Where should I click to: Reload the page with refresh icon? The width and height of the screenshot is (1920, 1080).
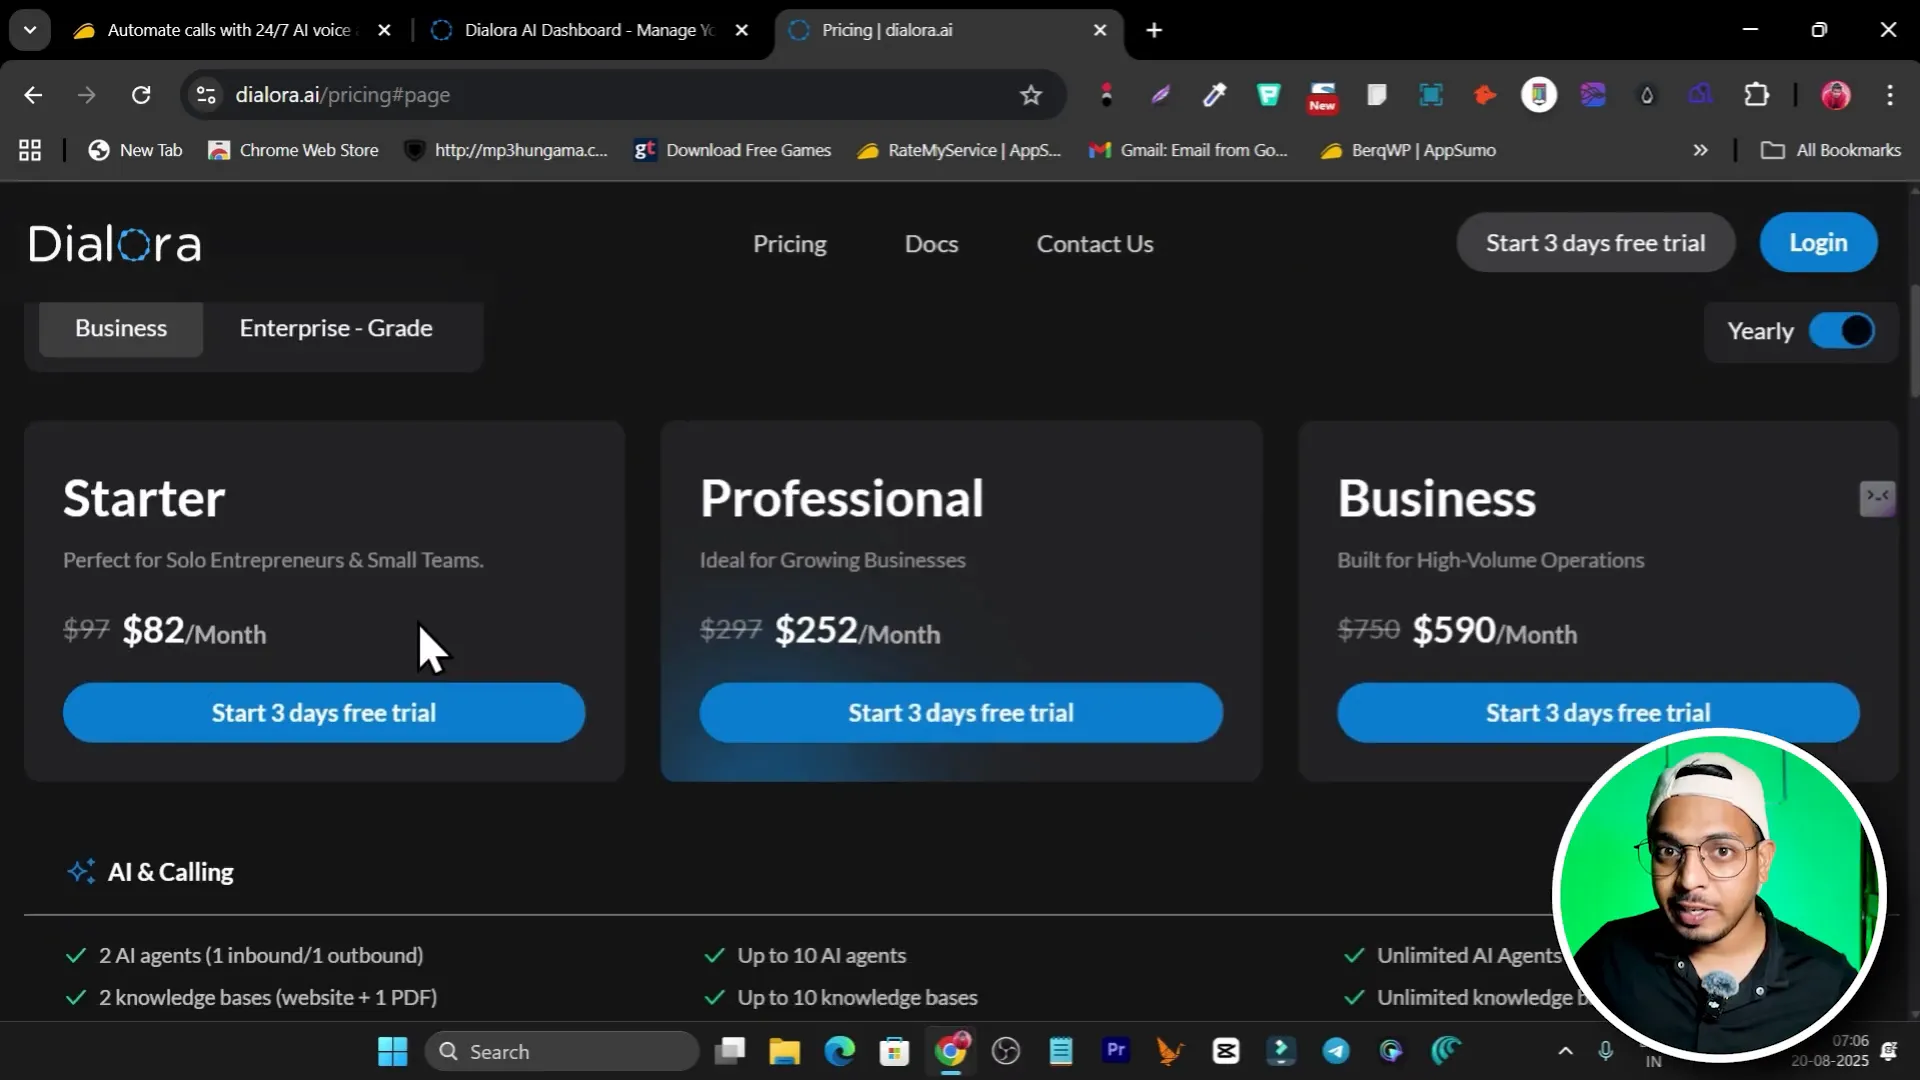click(141, 95)
